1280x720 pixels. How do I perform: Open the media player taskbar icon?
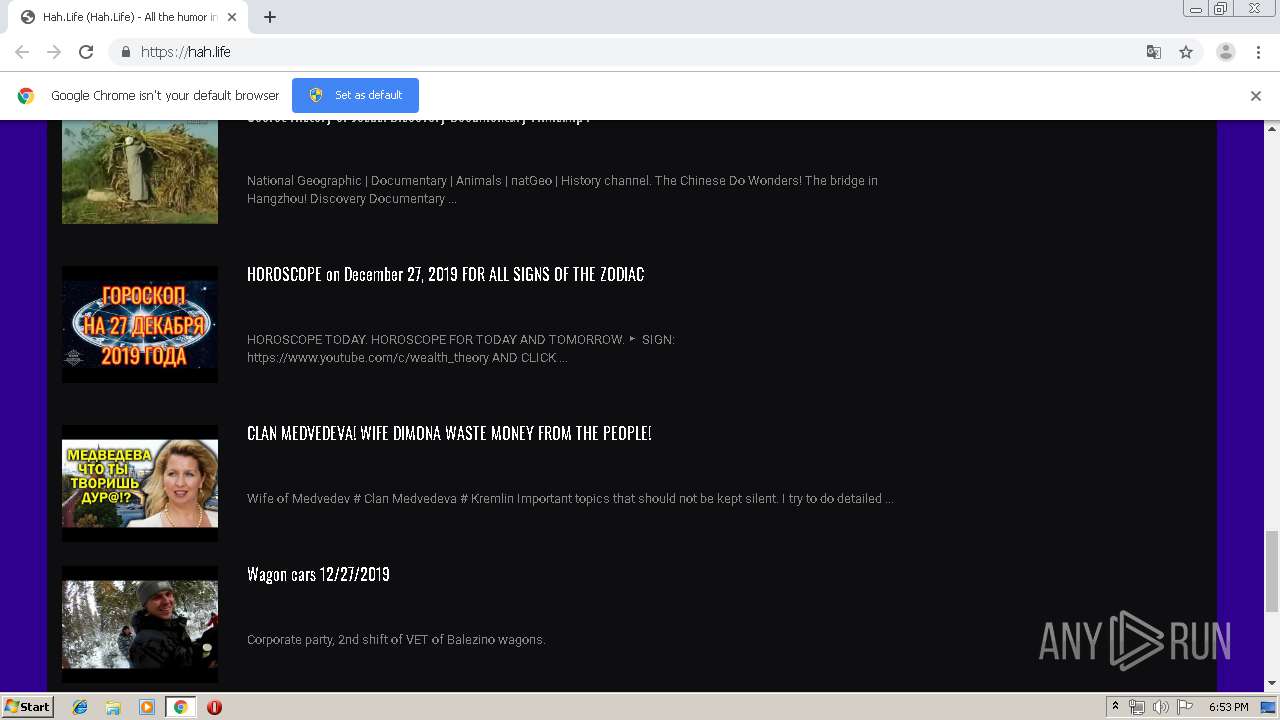pos(147,707)
